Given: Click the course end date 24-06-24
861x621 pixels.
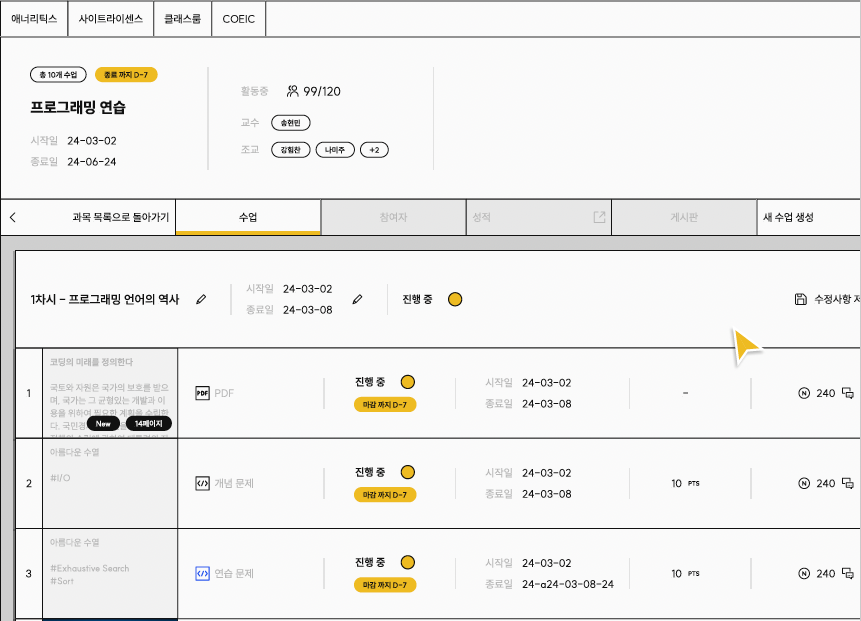Looking at the screenshot, I should [x=92, y=161].
